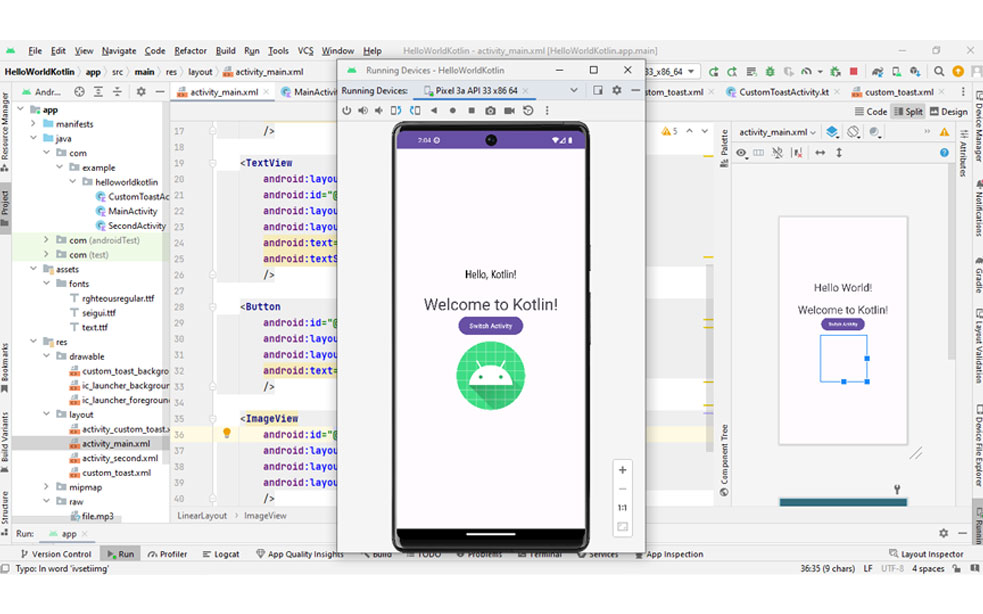Switch editor to Design view
The width and height of the screenshot is (983, 614).
point(949,112)
